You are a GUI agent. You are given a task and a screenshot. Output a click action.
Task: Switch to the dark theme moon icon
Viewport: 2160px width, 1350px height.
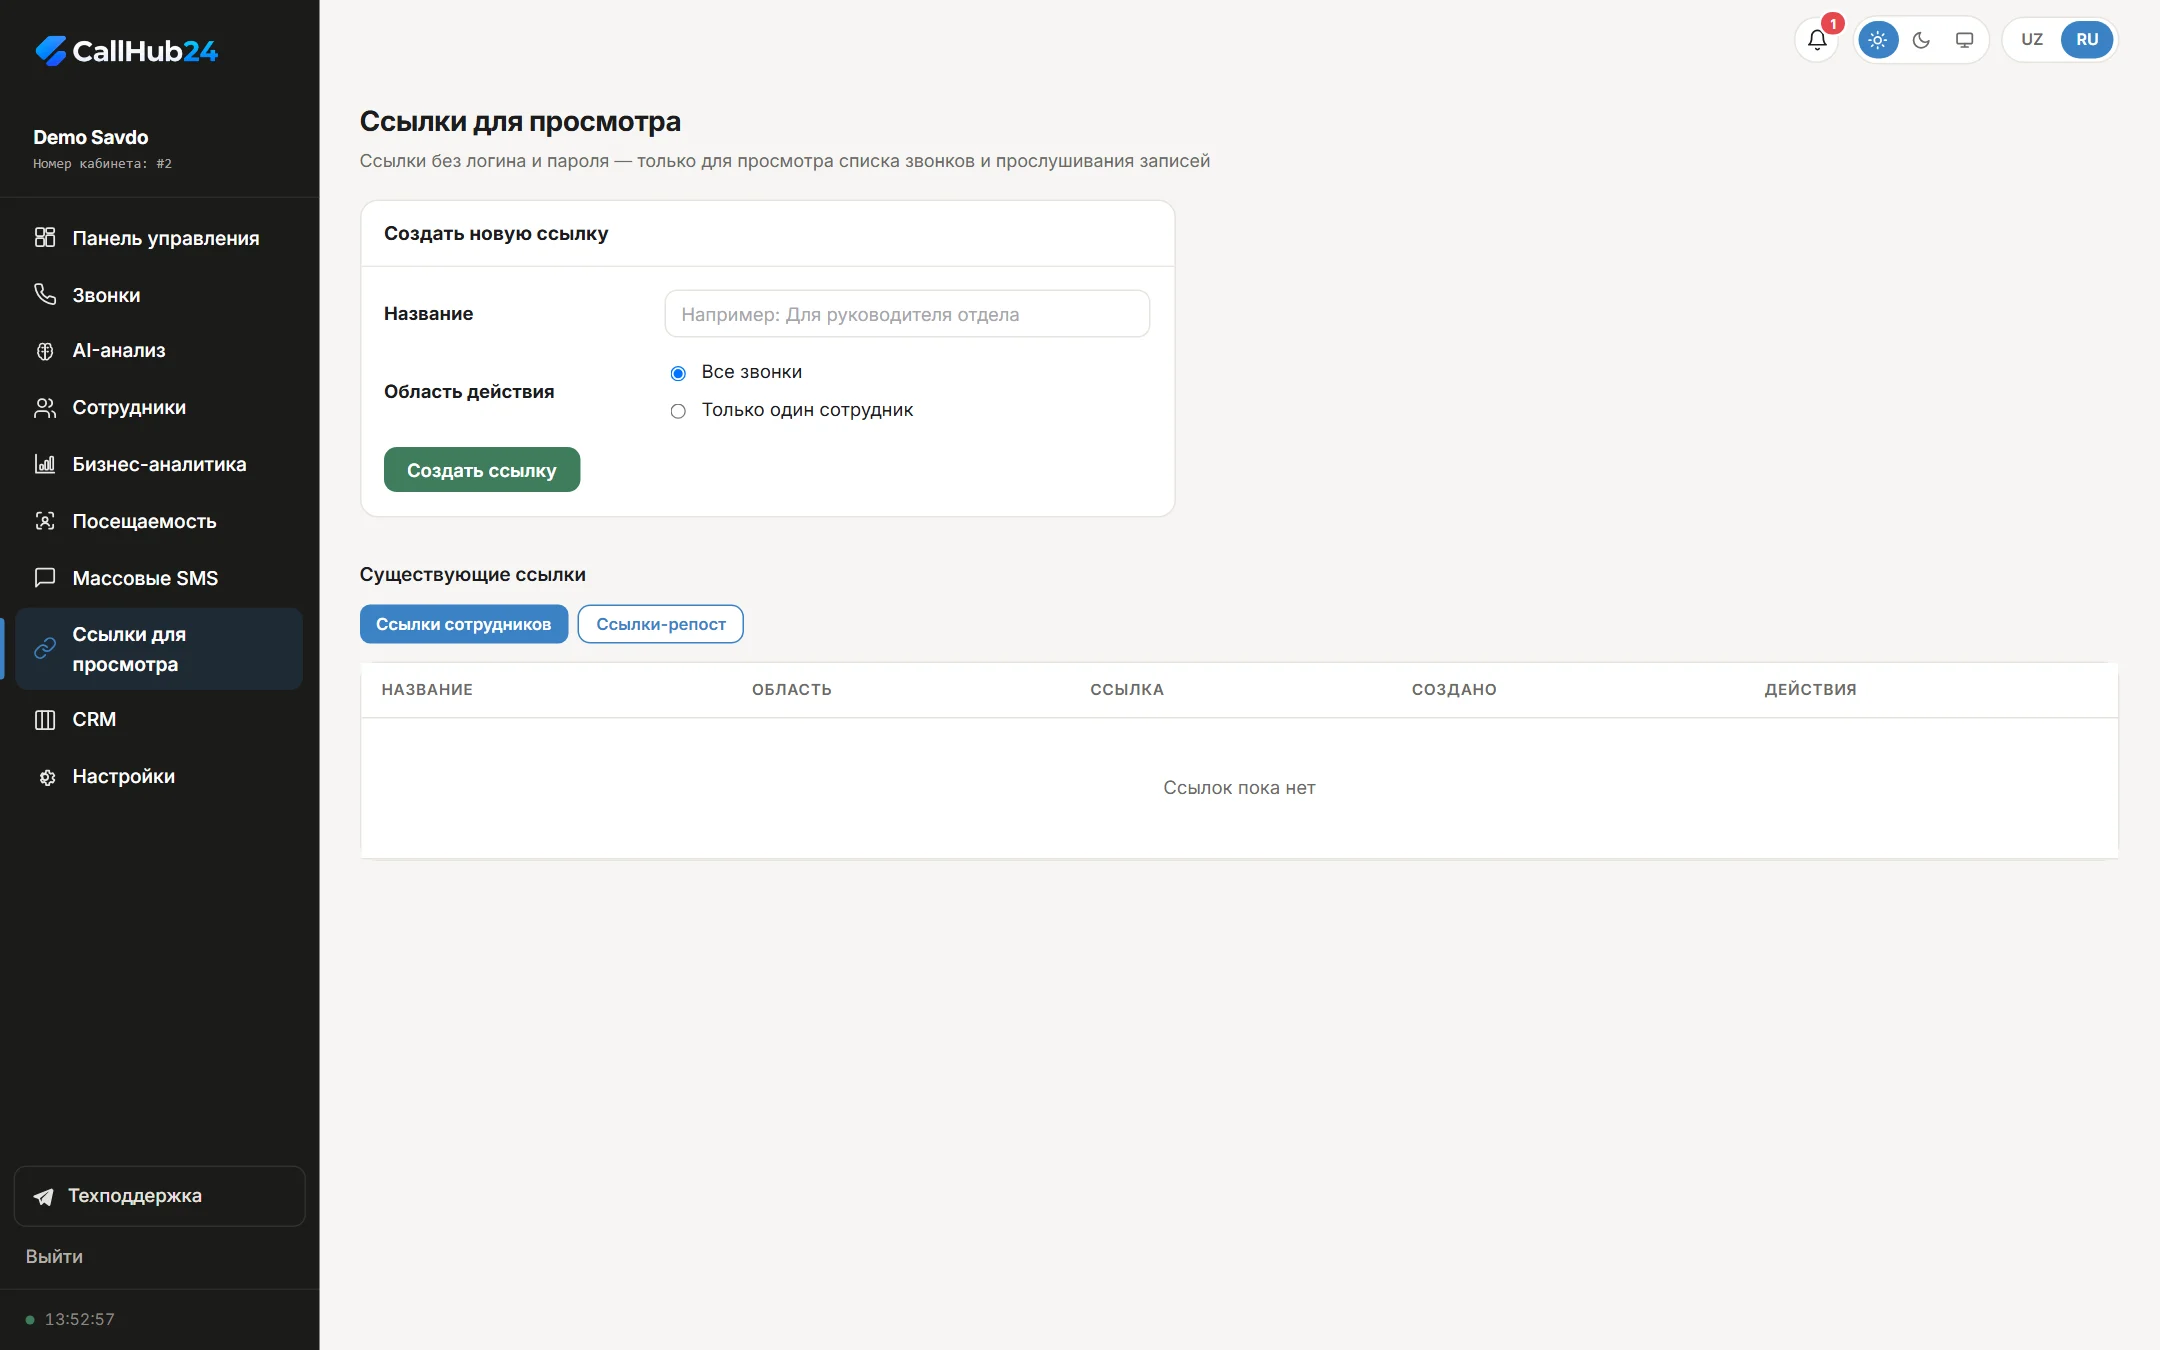(x=1921, y=40)
